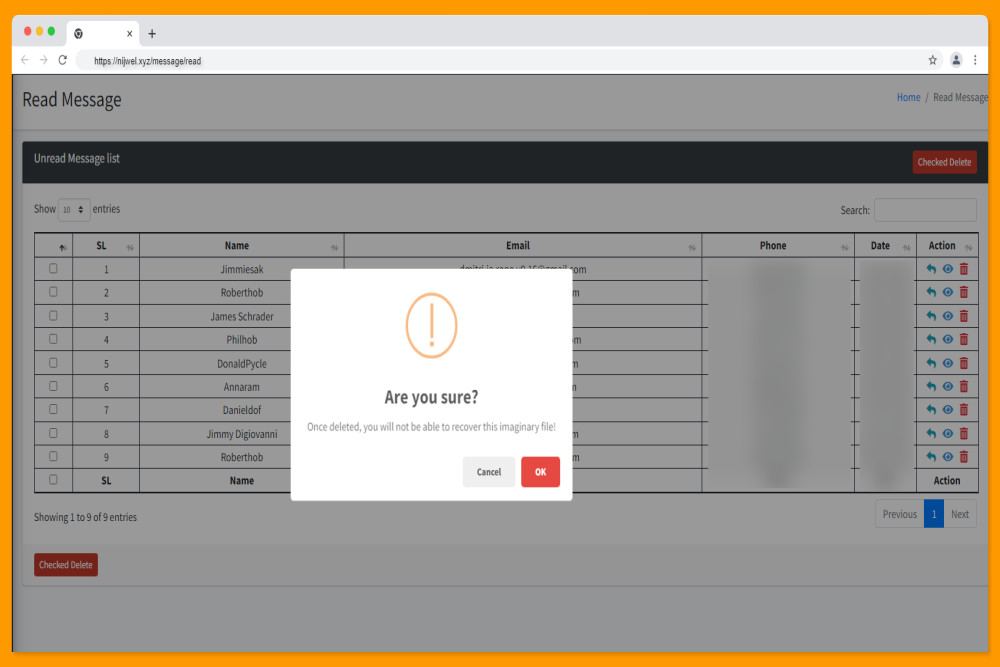1000x667 pixels.
Task: View row 9 Roberthob message
Action: point(948,457)
